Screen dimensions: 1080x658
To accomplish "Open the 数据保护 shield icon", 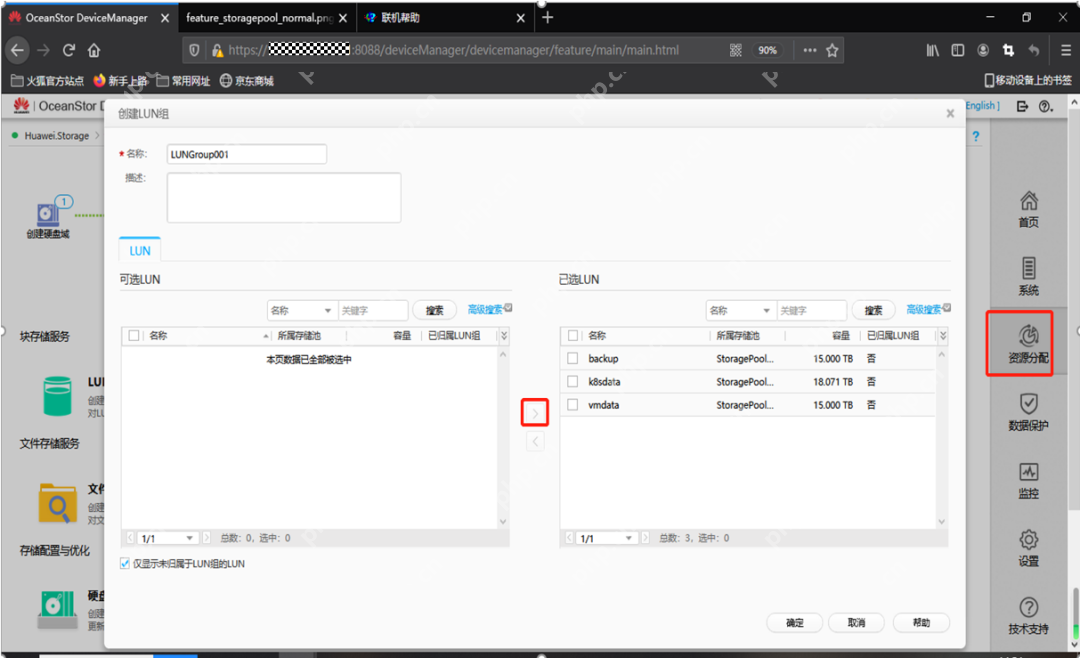I will (x=1028, y=410).
